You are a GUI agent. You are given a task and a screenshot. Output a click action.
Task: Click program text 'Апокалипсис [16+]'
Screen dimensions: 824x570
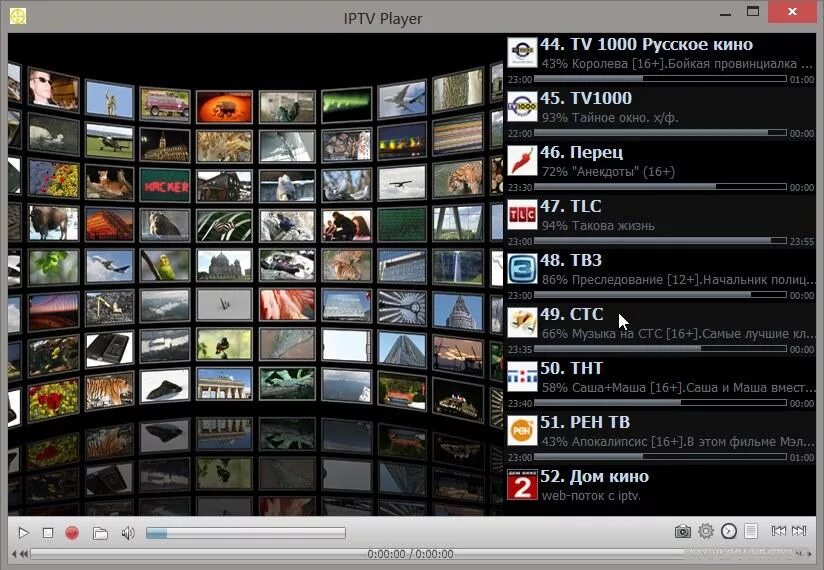pyautogui.click(x=629, y=442)
